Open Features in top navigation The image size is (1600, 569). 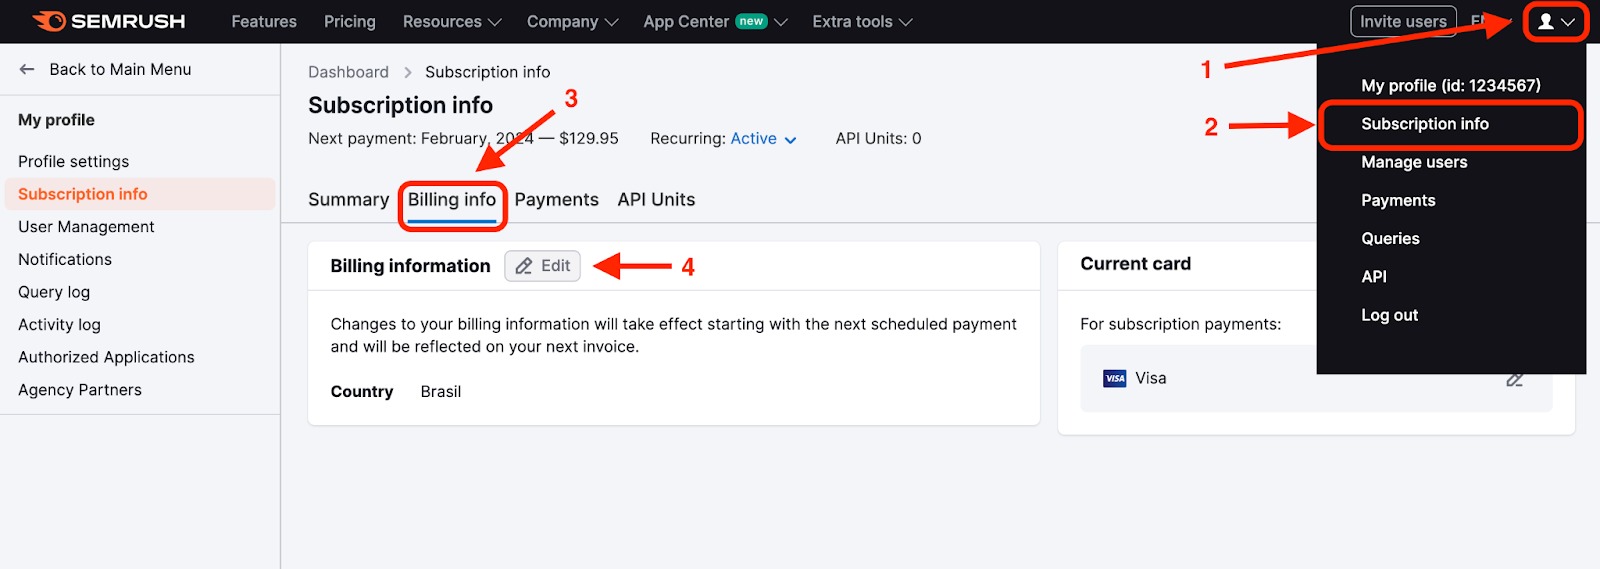[x=264, y=21]
